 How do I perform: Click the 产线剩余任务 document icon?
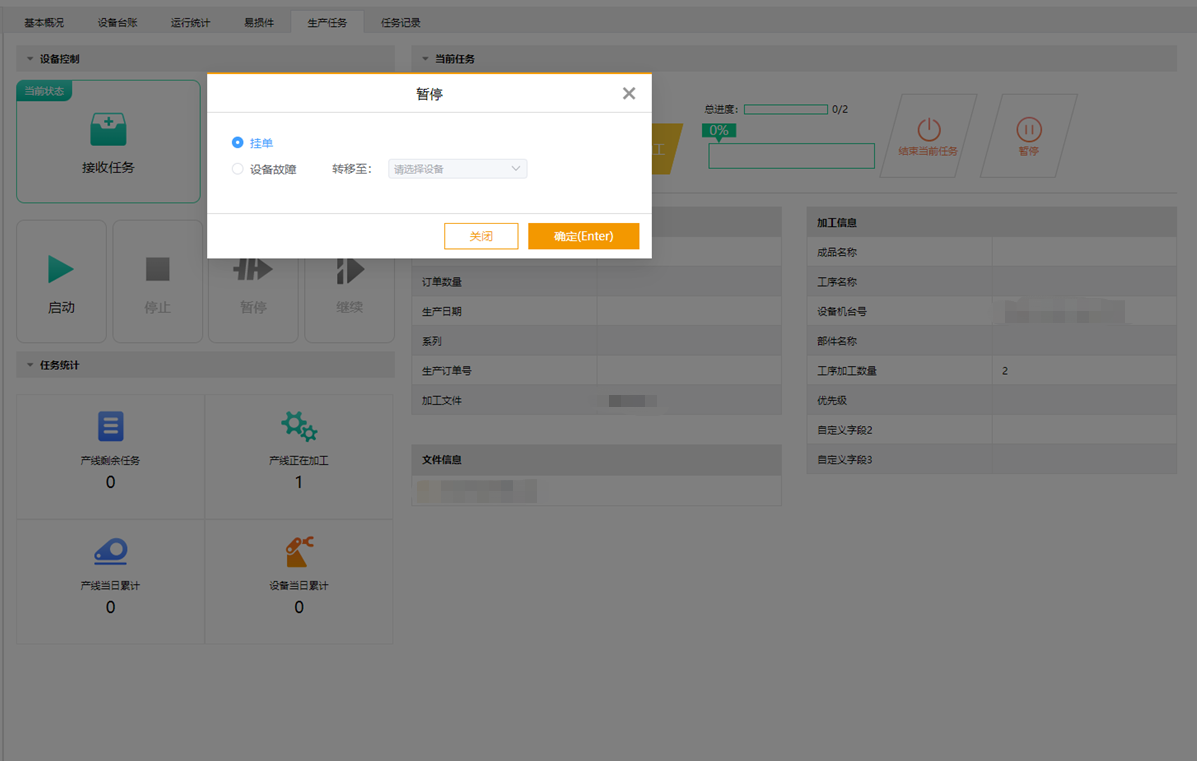(110, 427)
